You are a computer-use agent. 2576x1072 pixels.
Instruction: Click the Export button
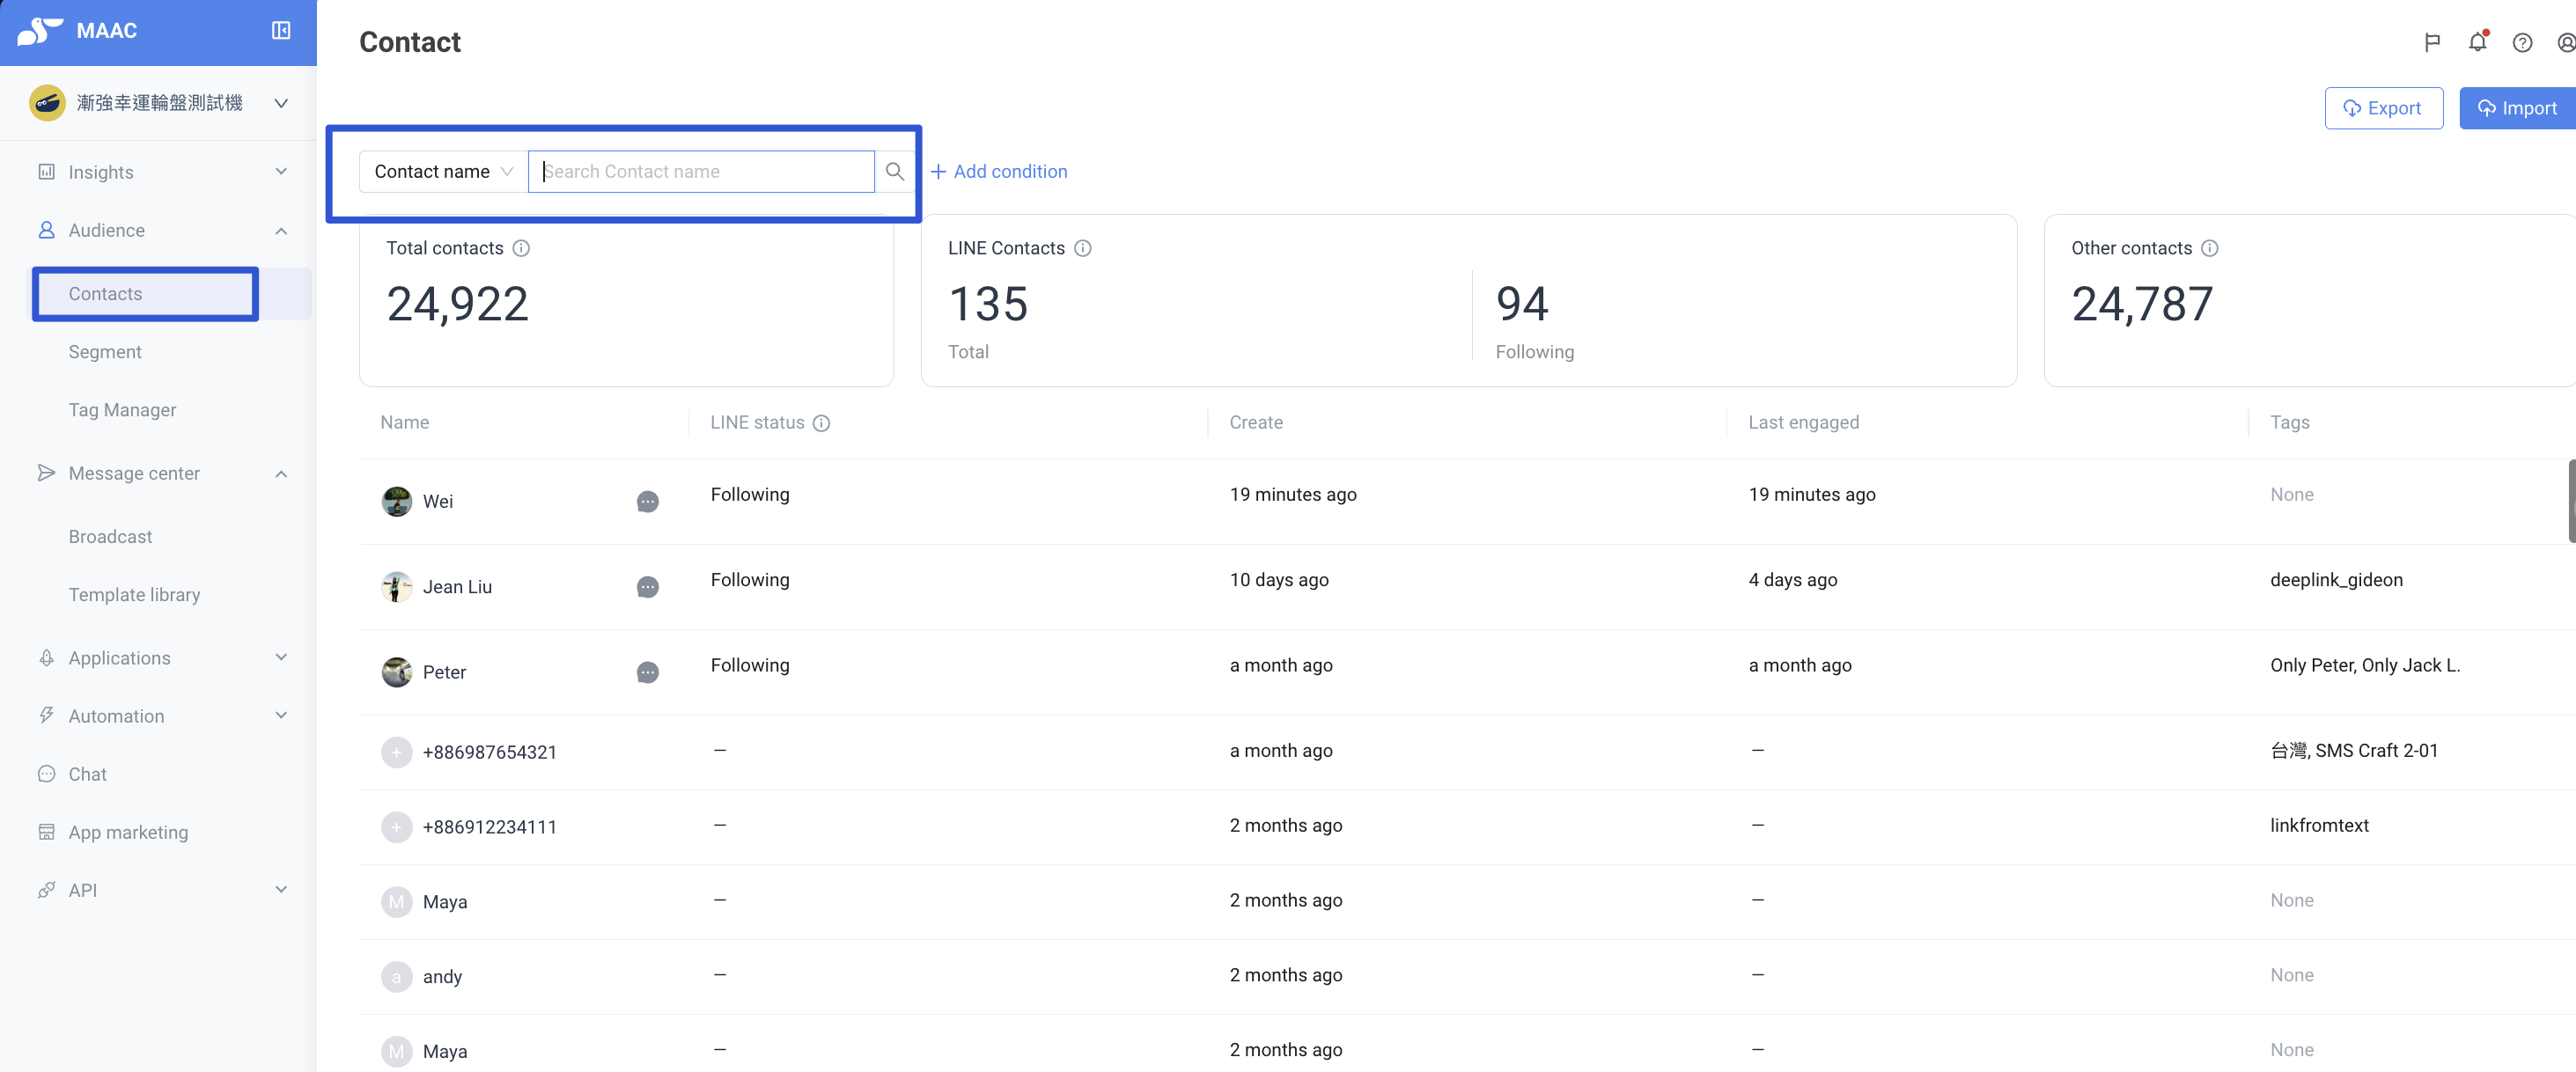[x=2383, y=108]
